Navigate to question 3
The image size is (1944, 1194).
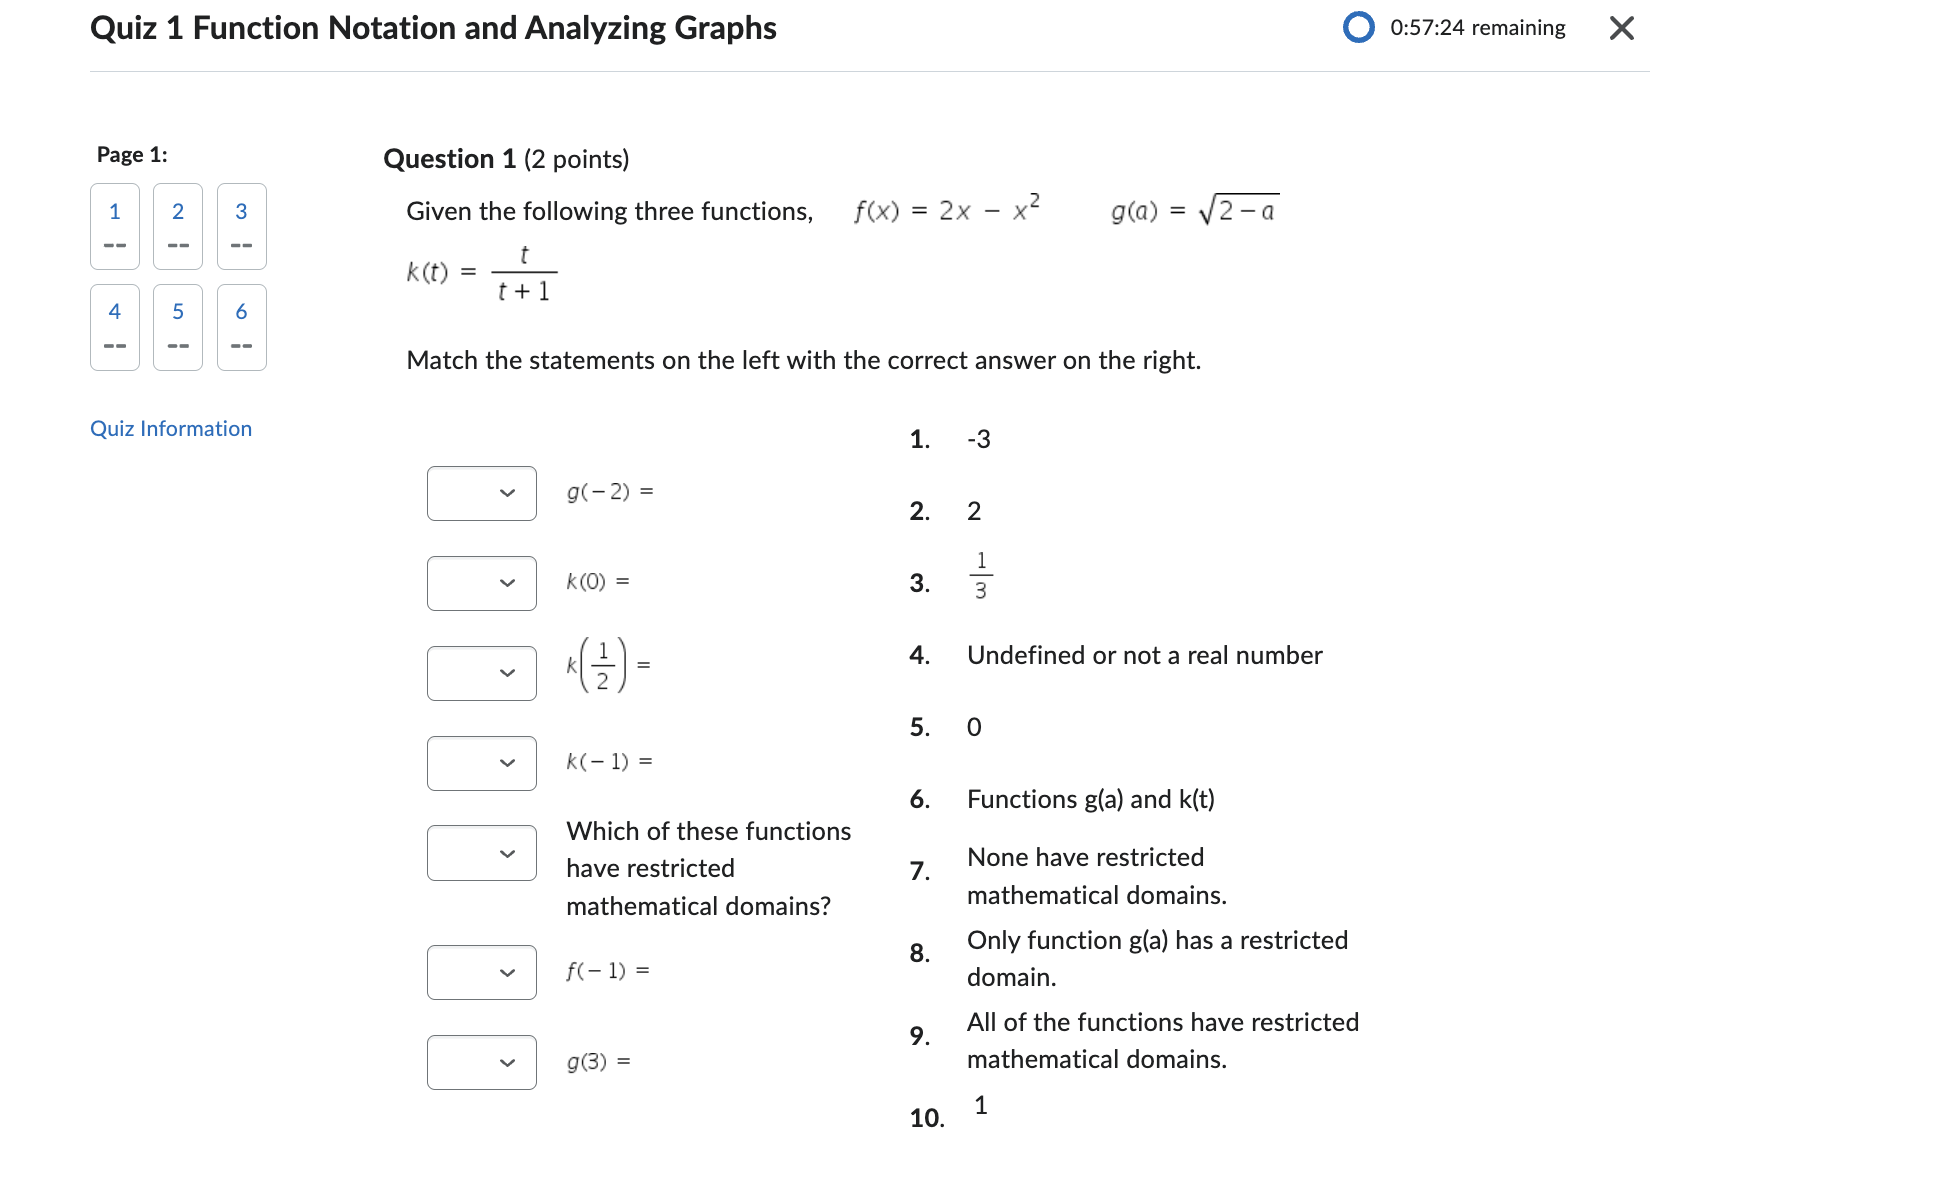click(x=241, y=226)
